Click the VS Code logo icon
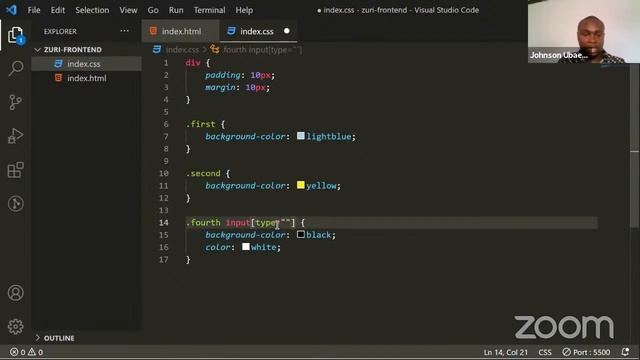This screenshot has height=360, width=640. (x=11, y=9)
